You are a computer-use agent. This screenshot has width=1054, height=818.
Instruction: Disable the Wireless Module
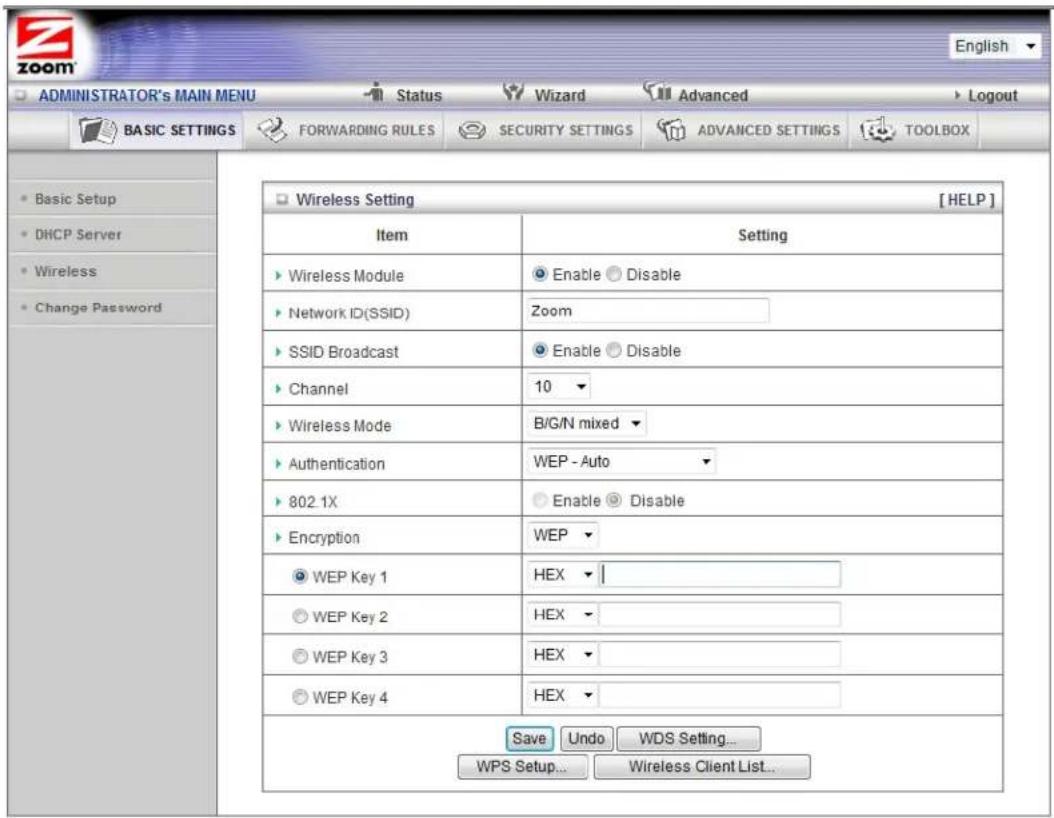click(x=614, y=274)
